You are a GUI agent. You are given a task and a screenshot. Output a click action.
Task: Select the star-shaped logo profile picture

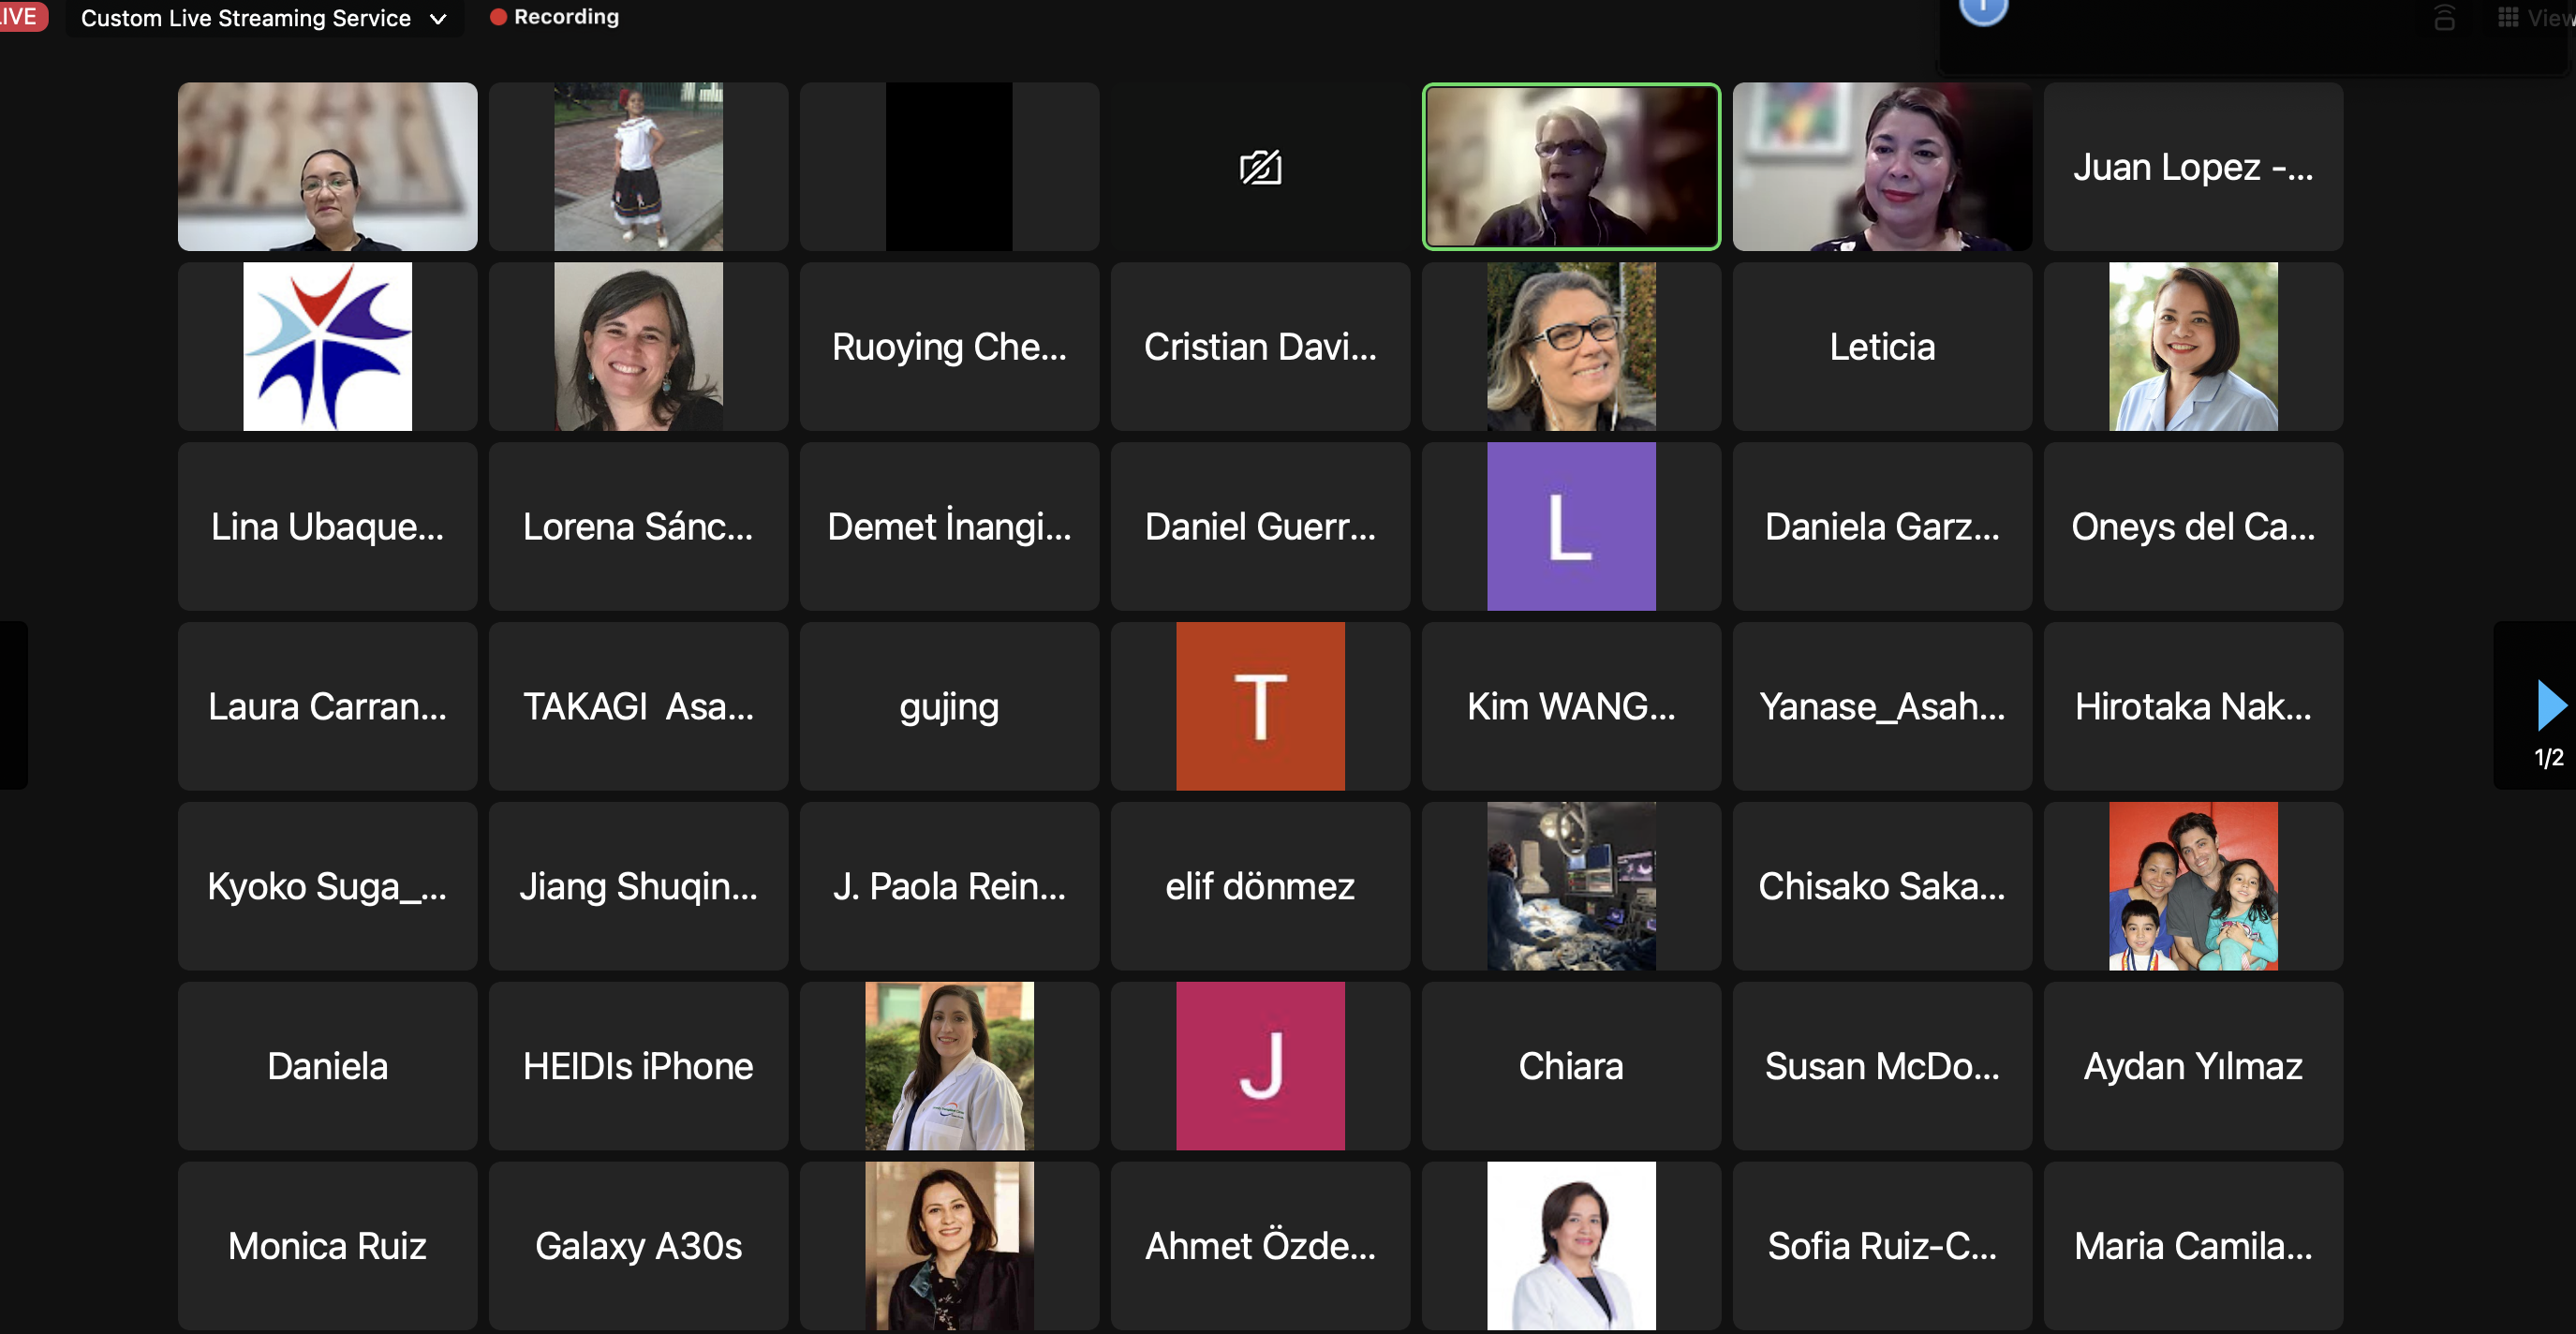327,347
